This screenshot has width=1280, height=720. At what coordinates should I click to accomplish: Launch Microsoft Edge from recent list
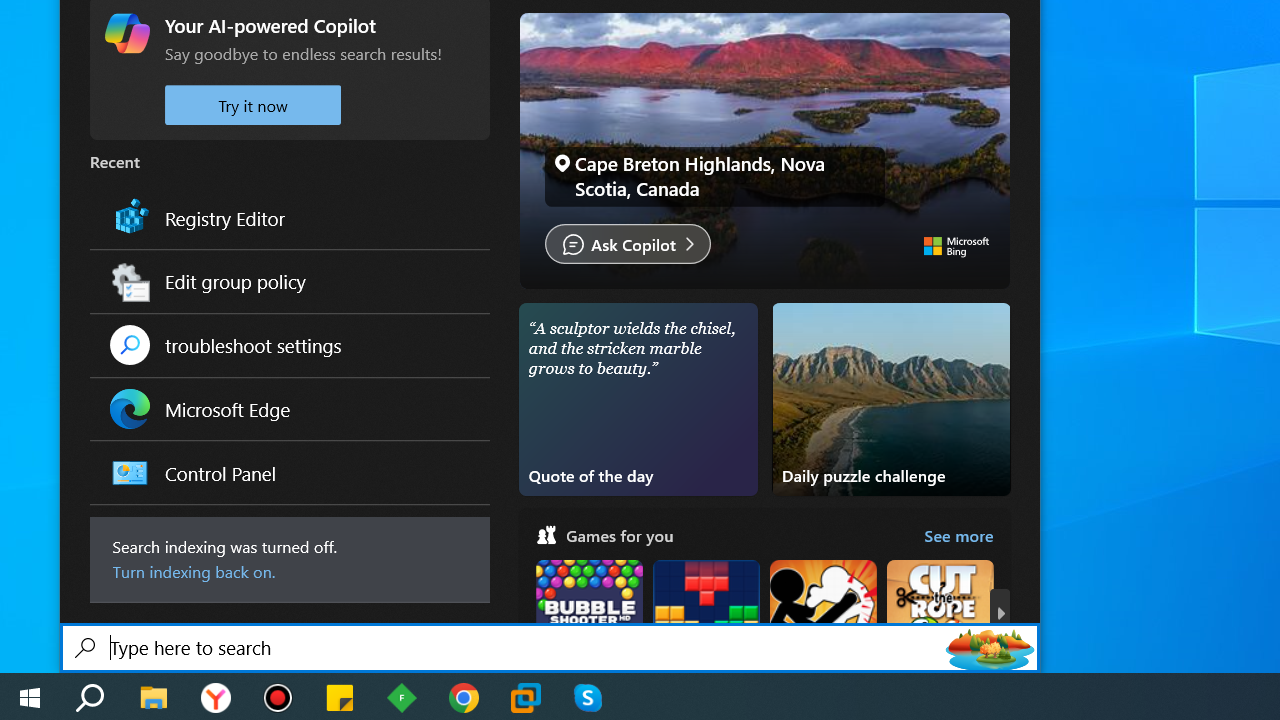click(x=289, y=410)
